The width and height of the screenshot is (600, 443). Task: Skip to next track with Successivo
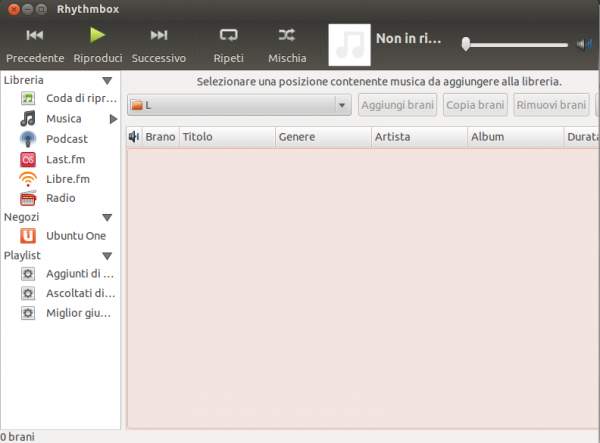point(158,35)
